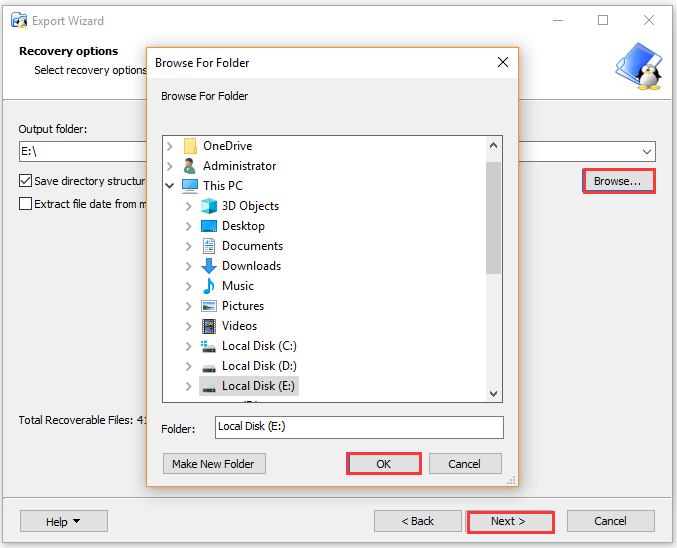Click the Downloads arrow icon

click(209, 266)
